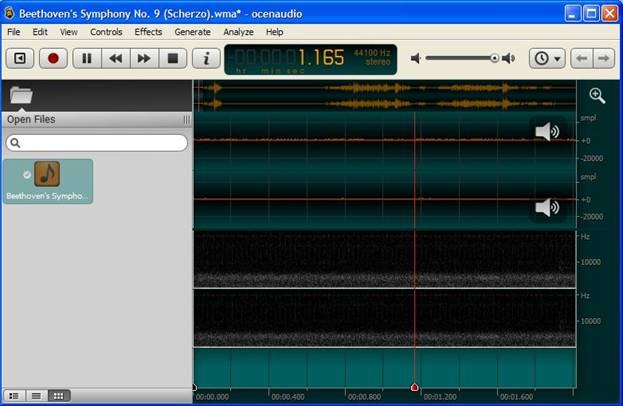Select the Beethoven's Symphony file thumbnail
Screen dimensions: 623x406
pos(47,181)
